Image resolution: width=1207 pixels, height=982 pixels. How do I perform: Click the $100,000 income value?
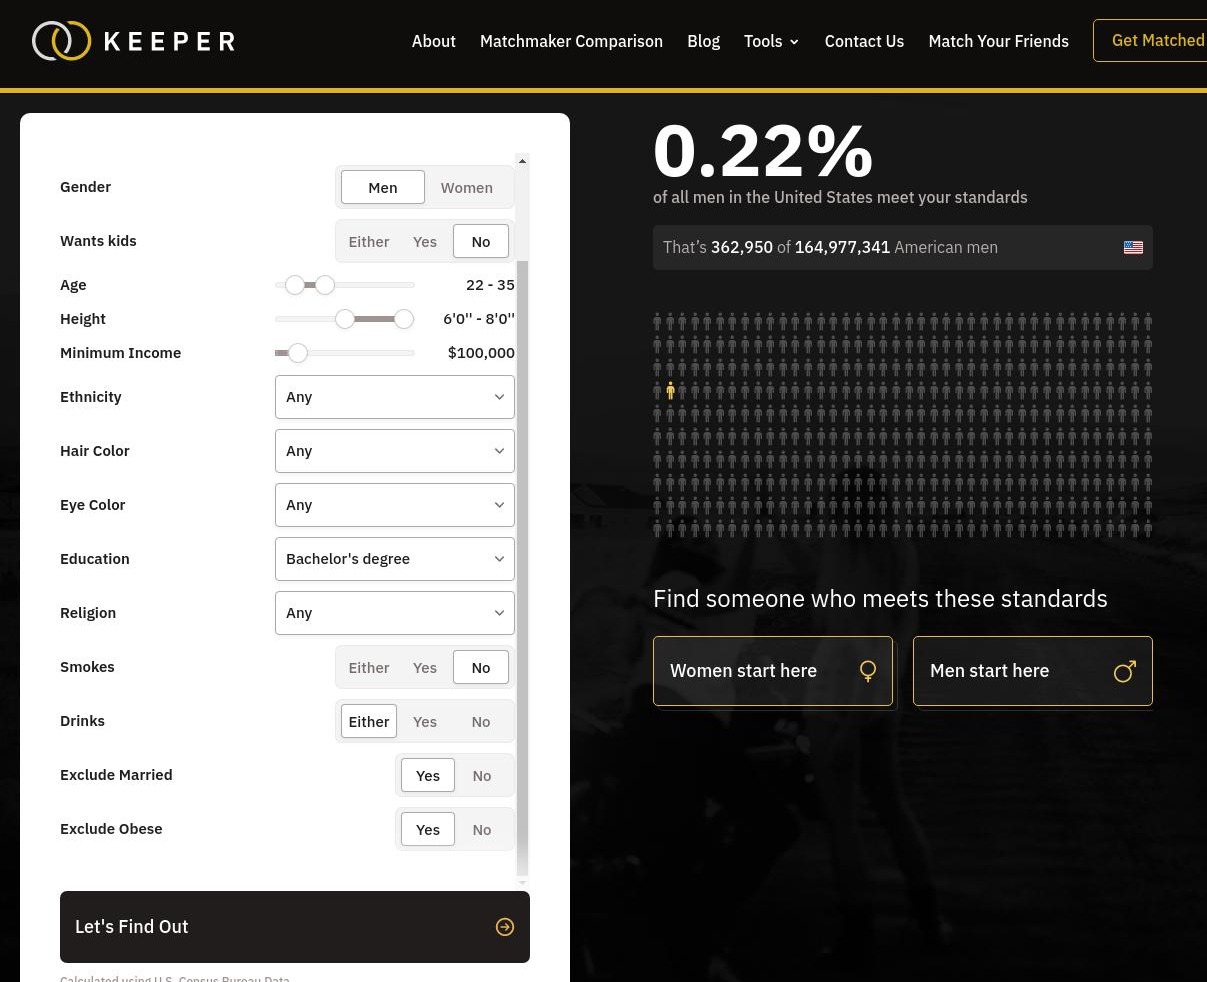pyautogui.click(x=481, y=353)
